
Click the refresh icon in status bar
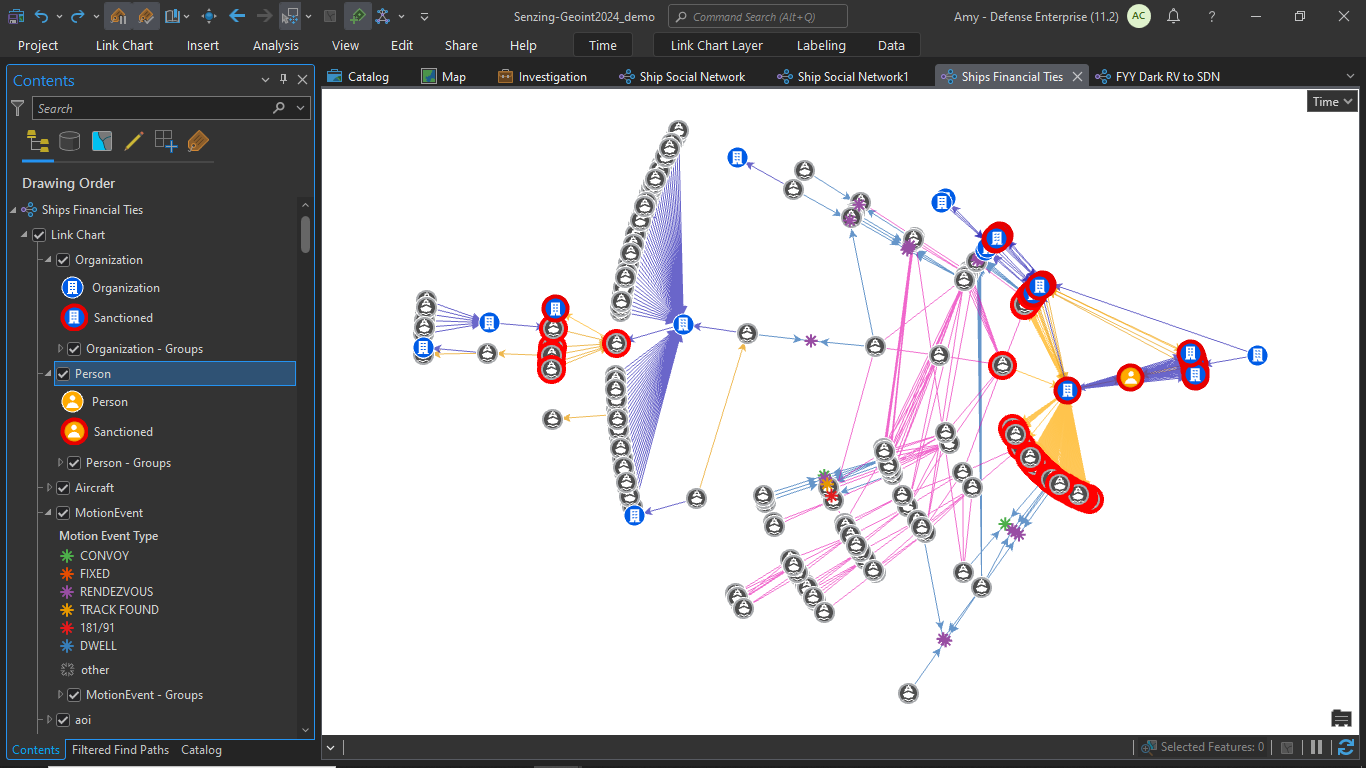tap(1345, 747)
